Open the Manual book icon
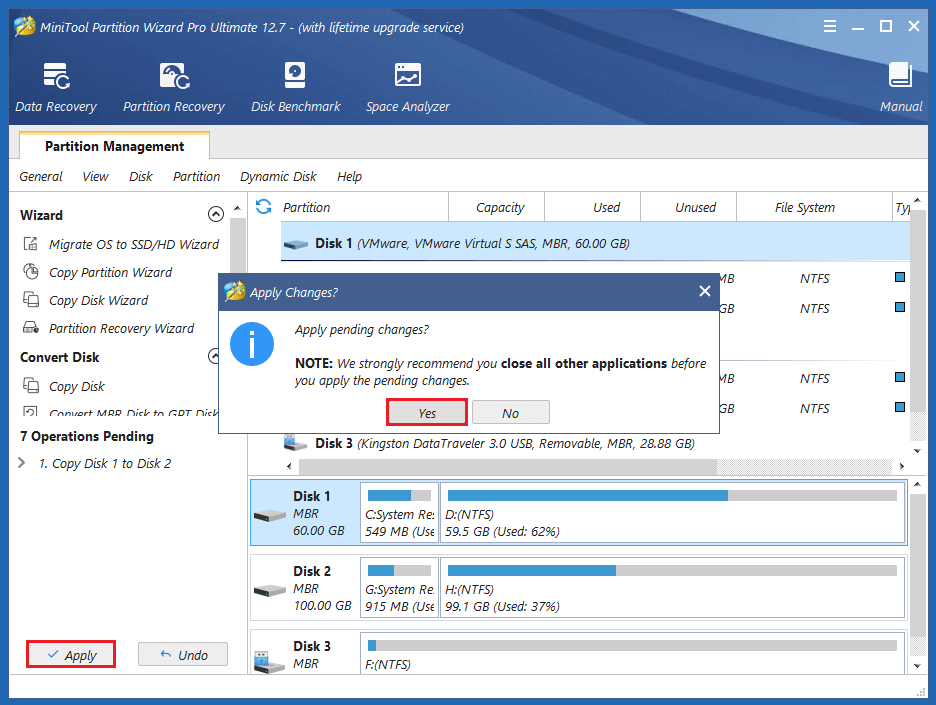936x705 pixels. coord(900,75)
